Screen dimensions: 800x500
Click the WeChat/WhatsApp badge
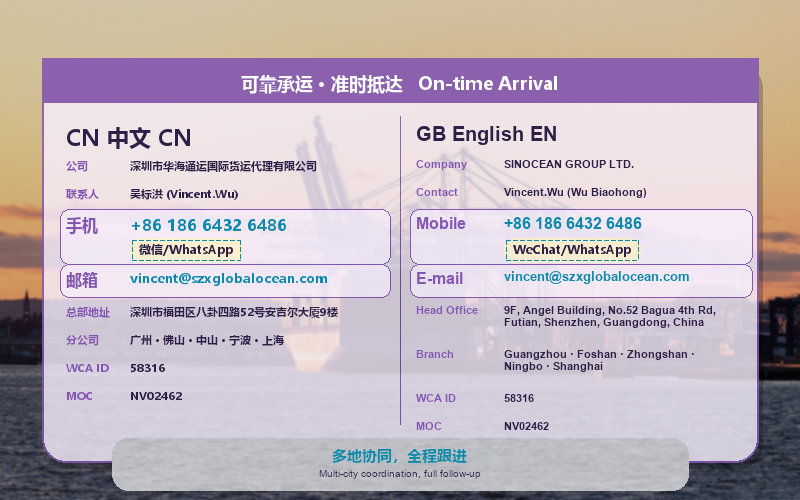click(572, 250)
